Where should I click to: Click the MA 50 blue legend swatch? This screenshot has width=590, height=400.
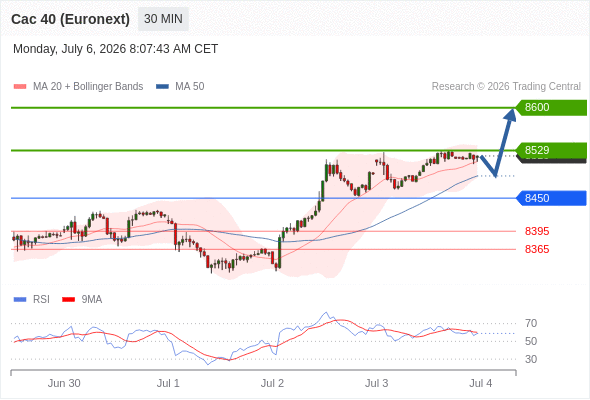pos(162,87)
